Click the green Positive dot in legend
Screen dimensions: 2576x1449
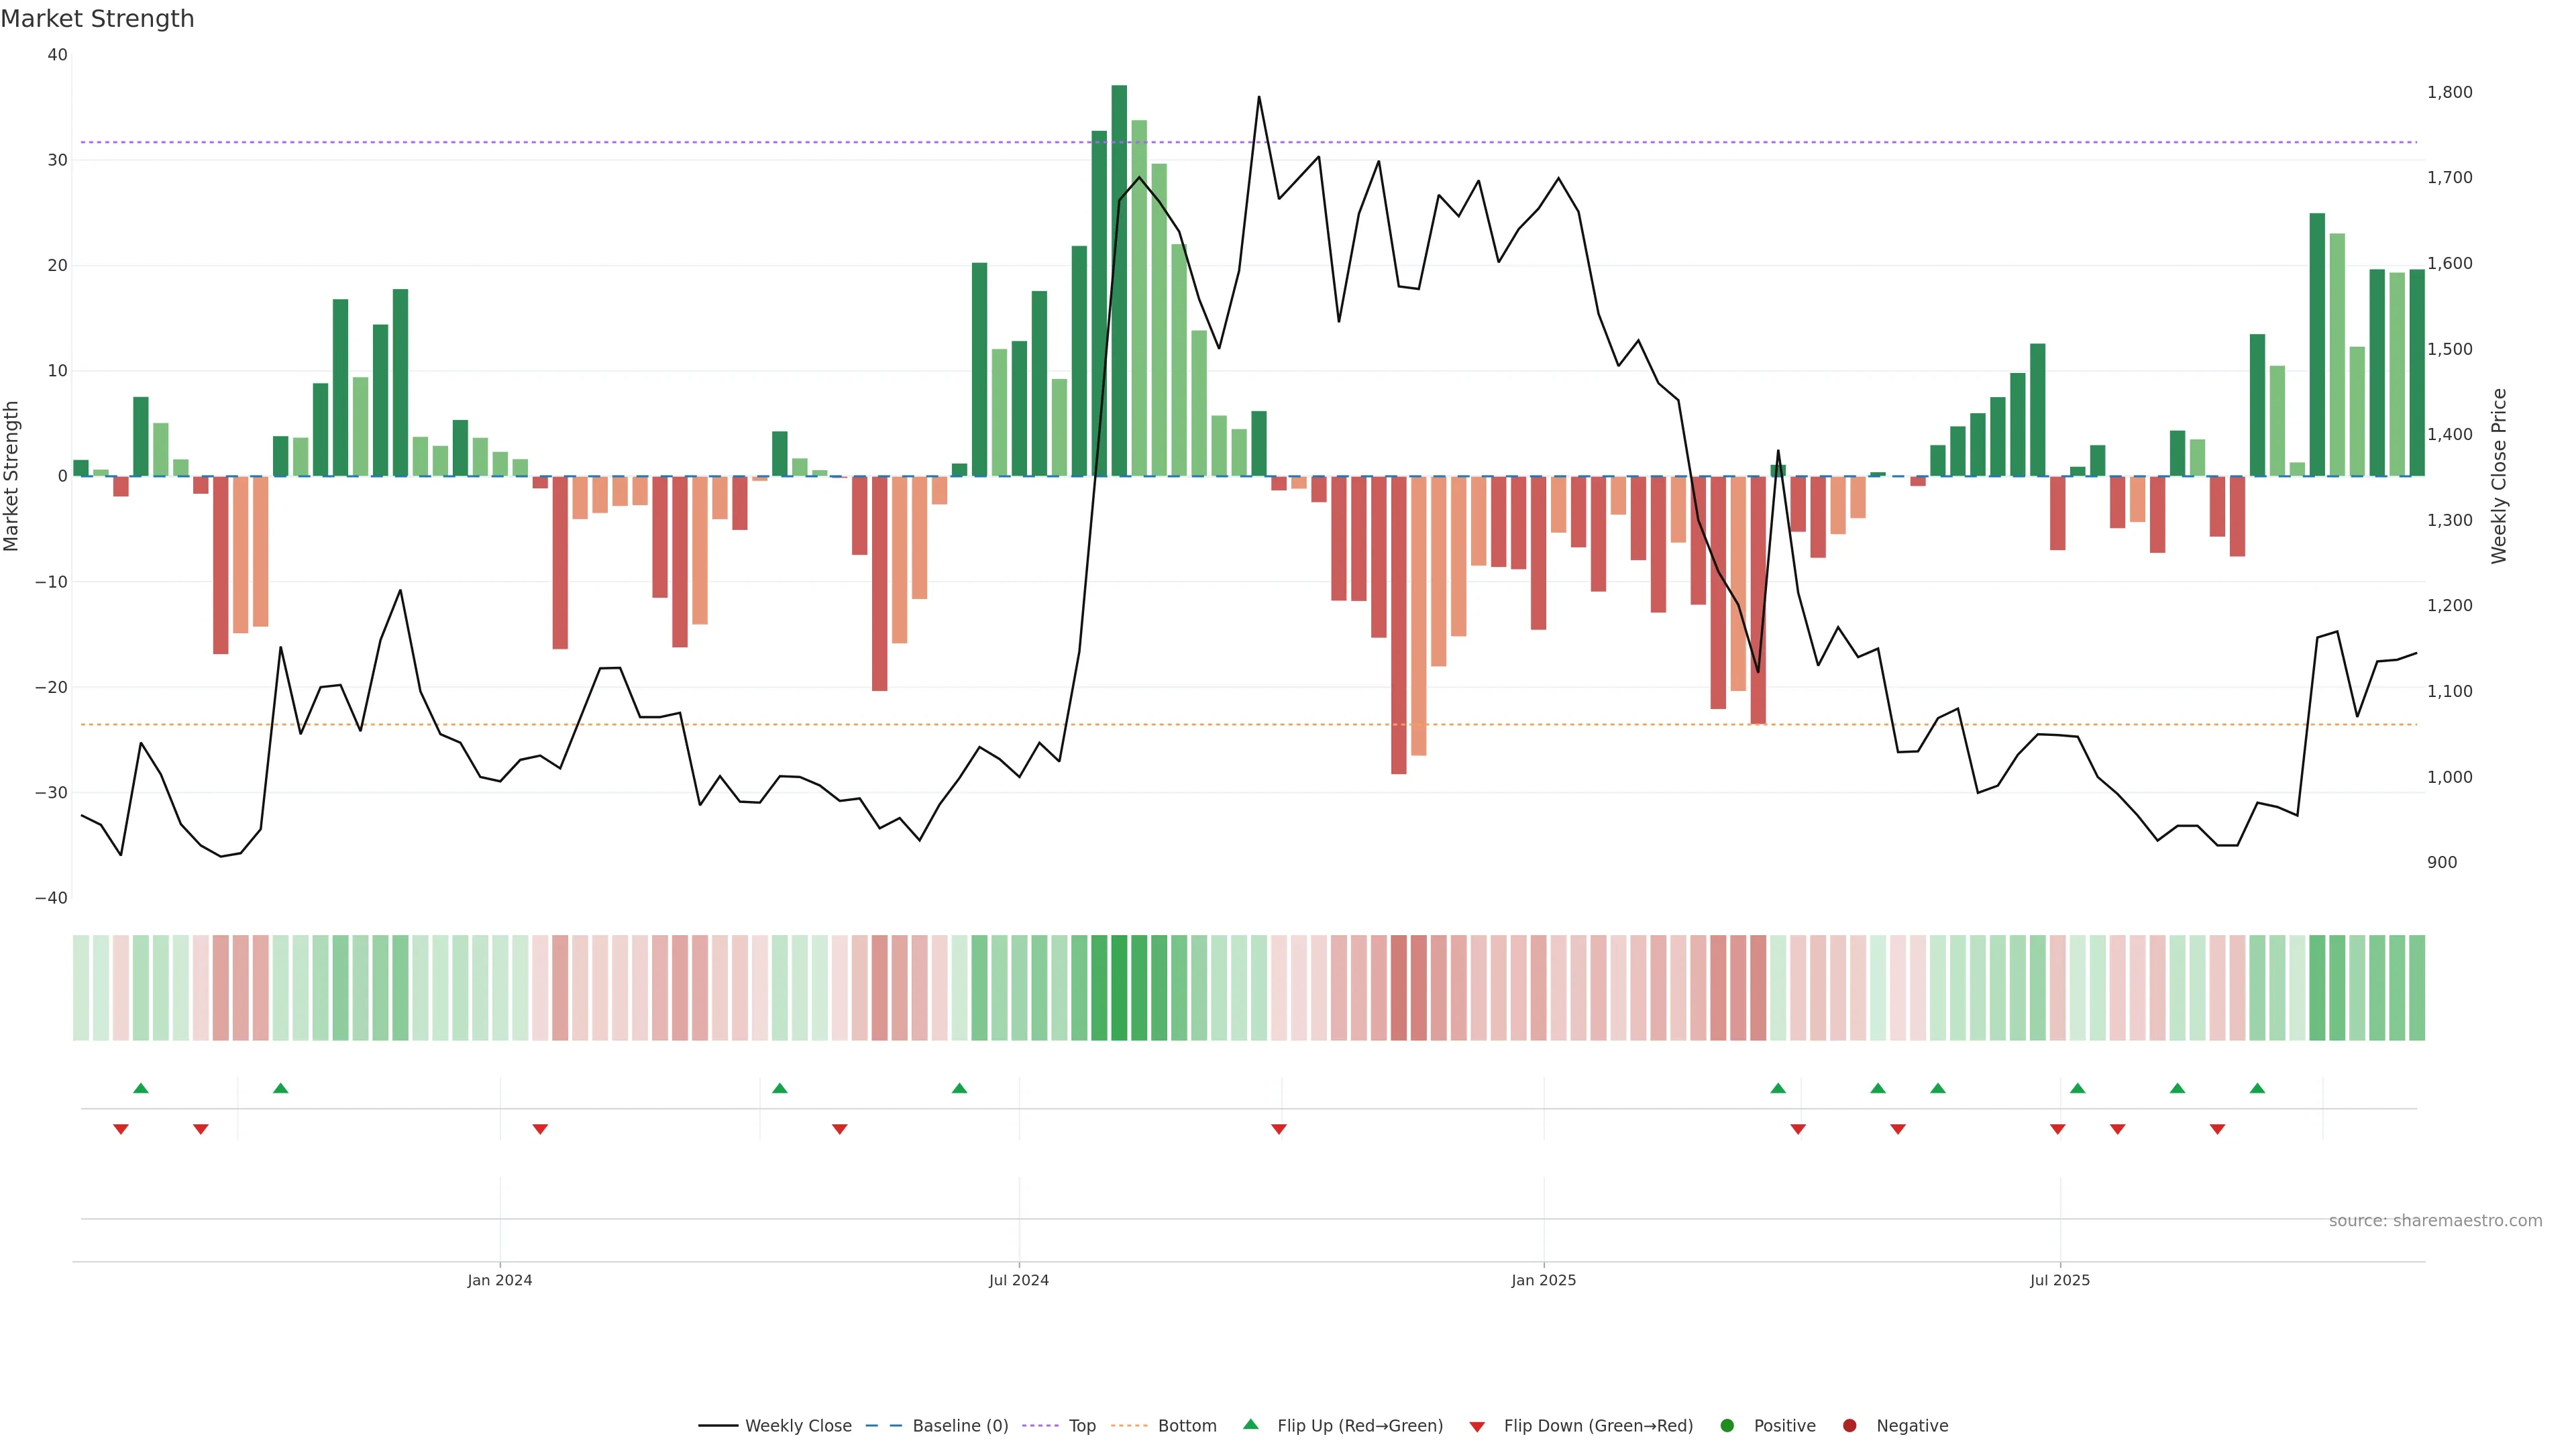click(x=1727, y=1426)
